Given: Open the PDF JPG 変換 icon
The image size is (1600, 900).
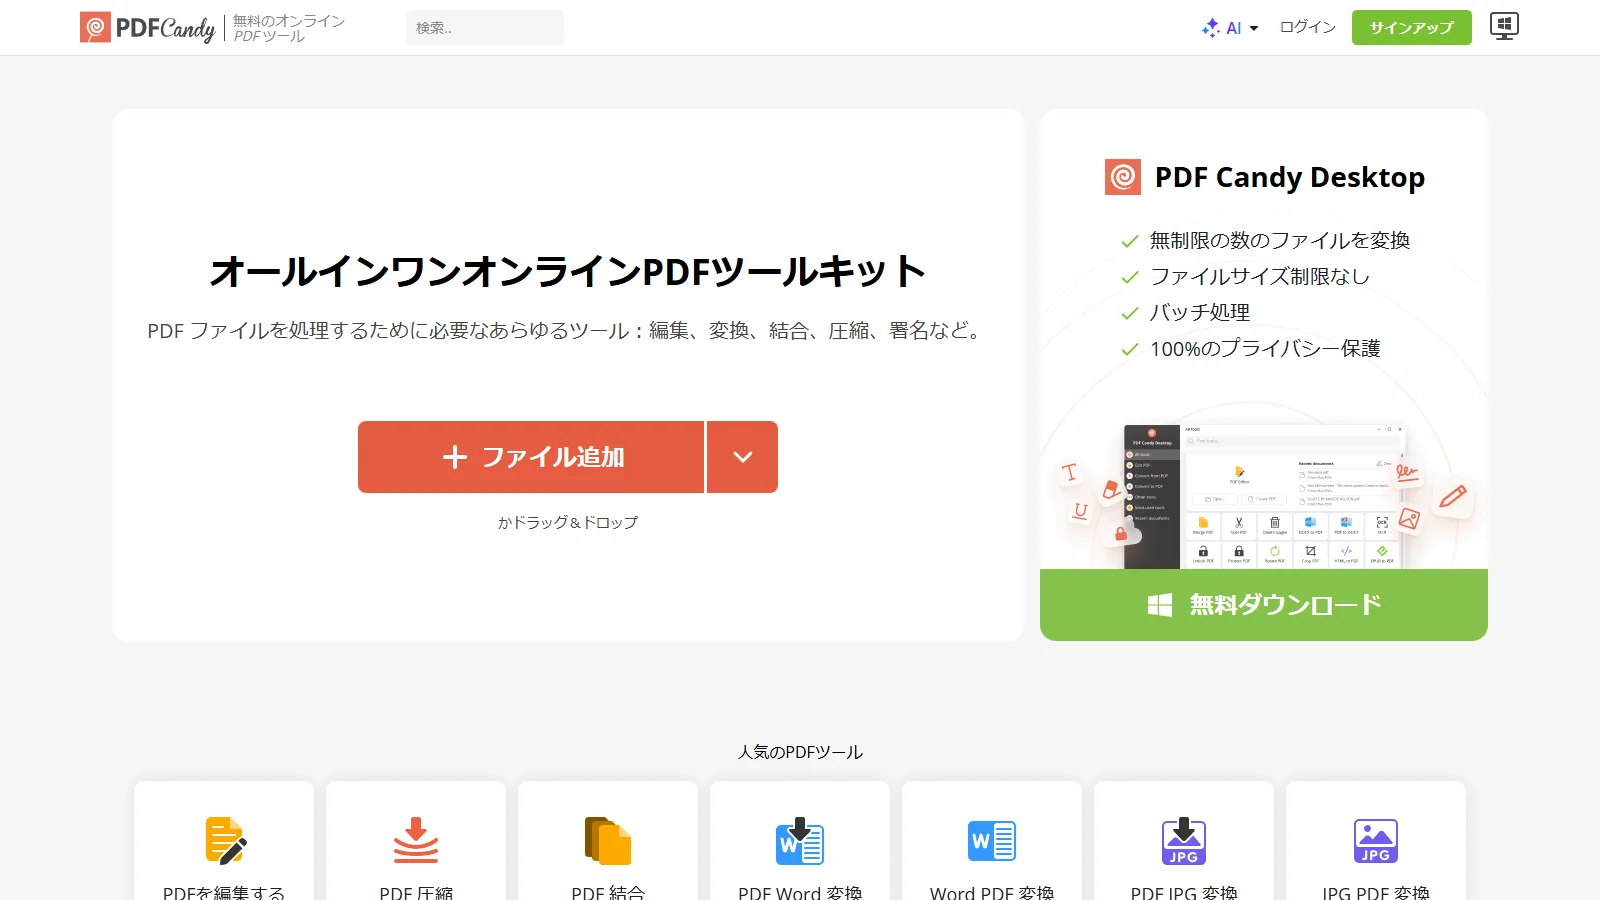Looking at the screenshot, I should pos(1184,840).
